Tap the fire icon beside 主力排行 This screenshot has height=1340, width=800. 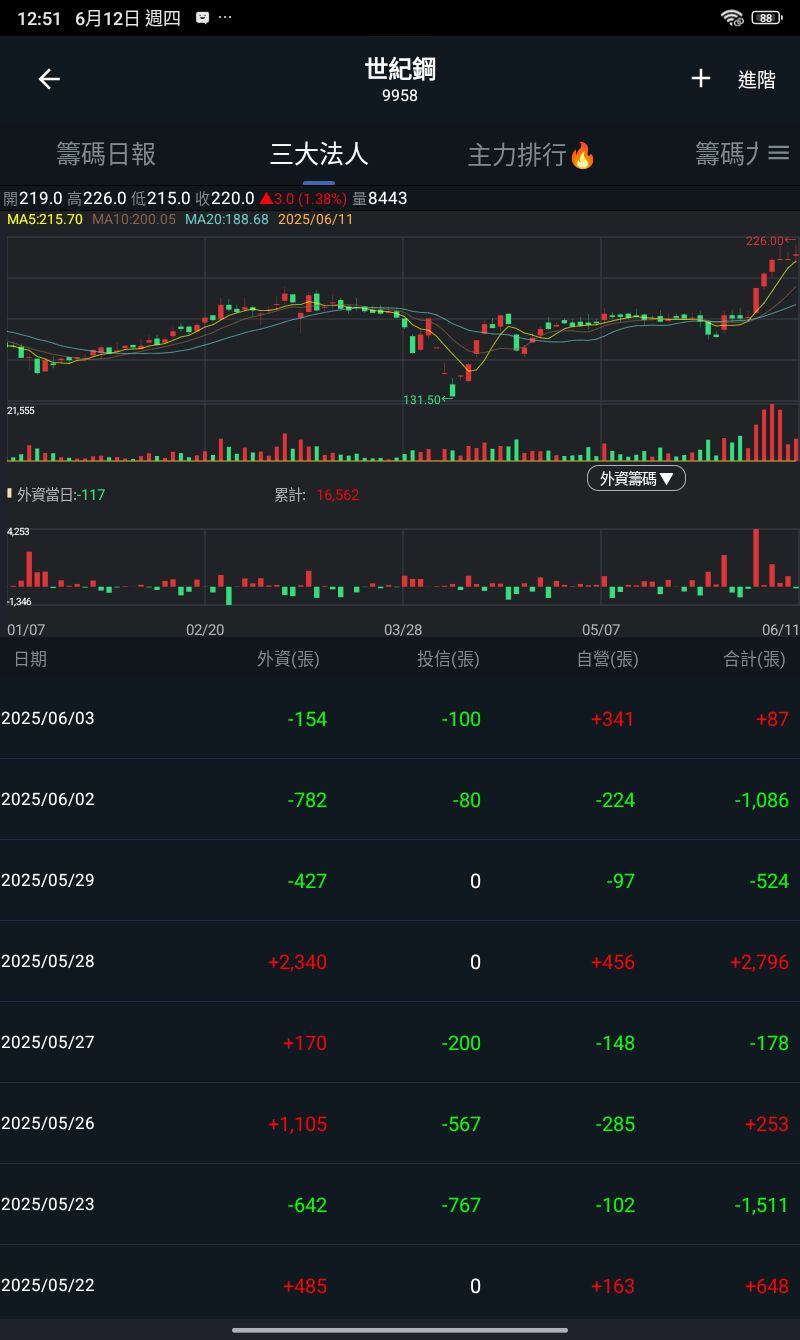(x=582, y=155)
